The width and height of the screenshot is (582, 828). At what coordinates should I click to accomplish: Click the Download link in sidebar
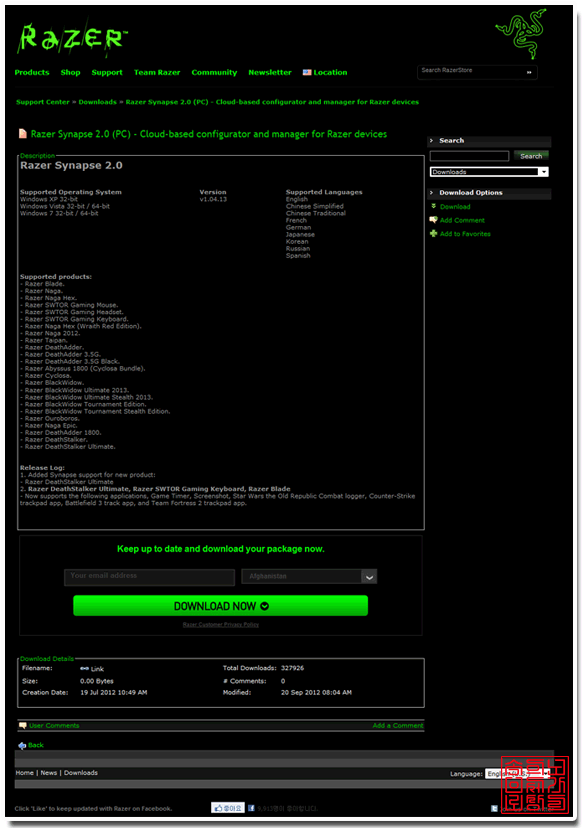pos(455,206)
